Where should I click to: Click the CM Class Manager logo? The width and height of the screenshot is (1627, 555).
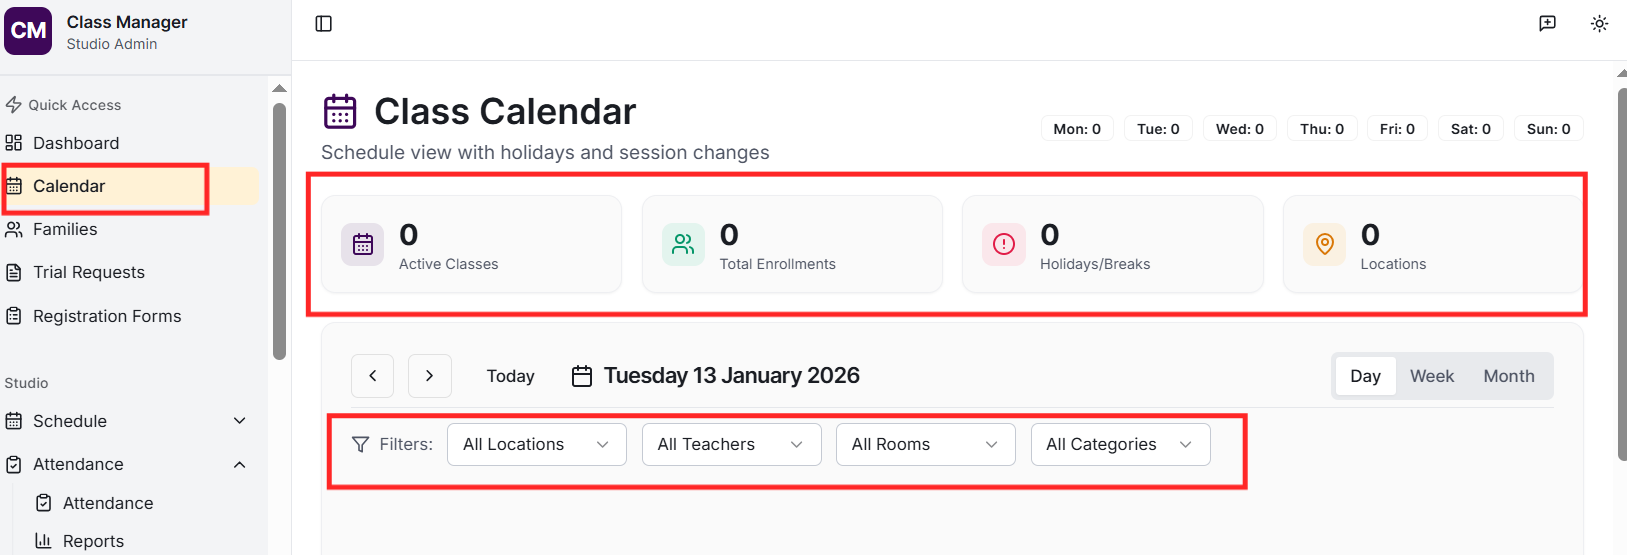pos(28,31)
